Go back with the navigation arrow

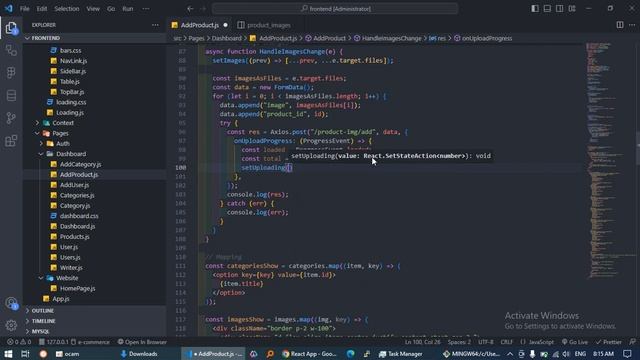coord(190,9)
